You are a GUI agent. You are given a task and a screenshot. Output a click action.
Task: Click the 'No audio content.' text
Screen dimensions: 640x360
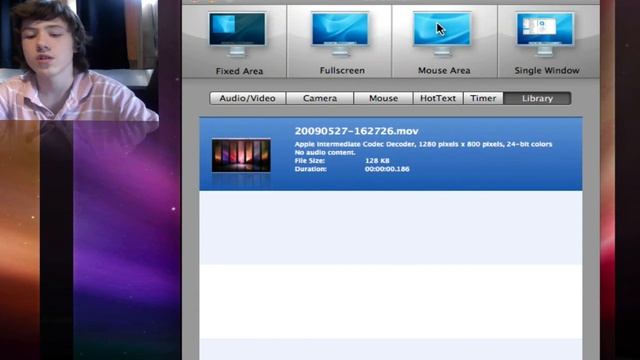(x=325, y=152)
